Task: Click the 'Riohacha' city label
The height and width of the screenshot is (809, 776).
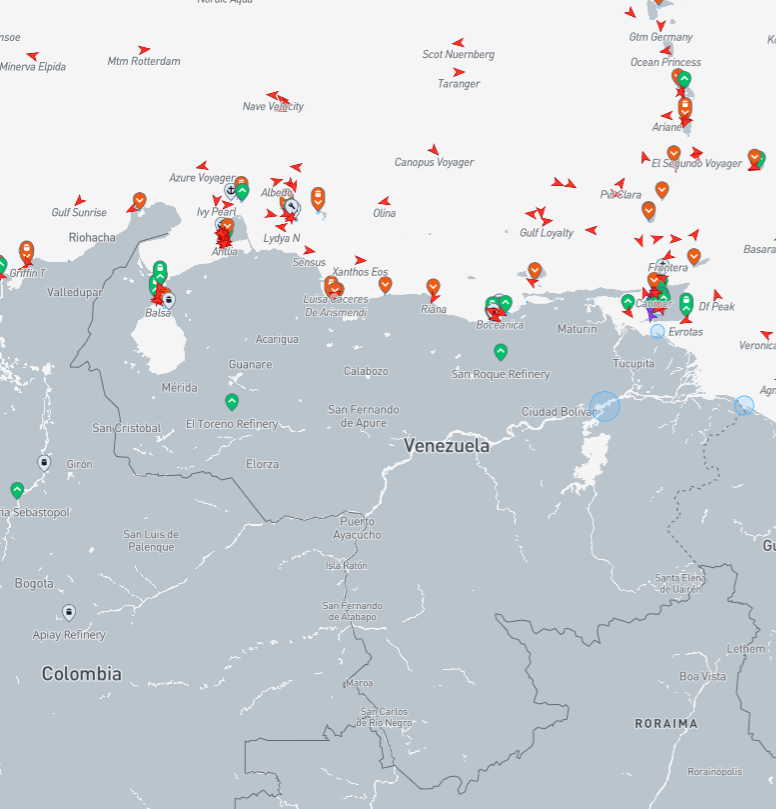Action: point(92,237)
